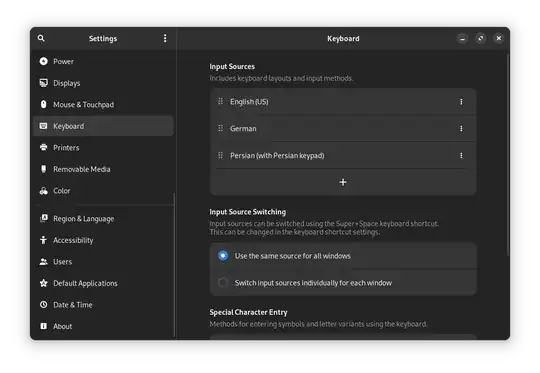Click the Power icon in sidebar
540x373 pixels.
(x=43, y=61)
